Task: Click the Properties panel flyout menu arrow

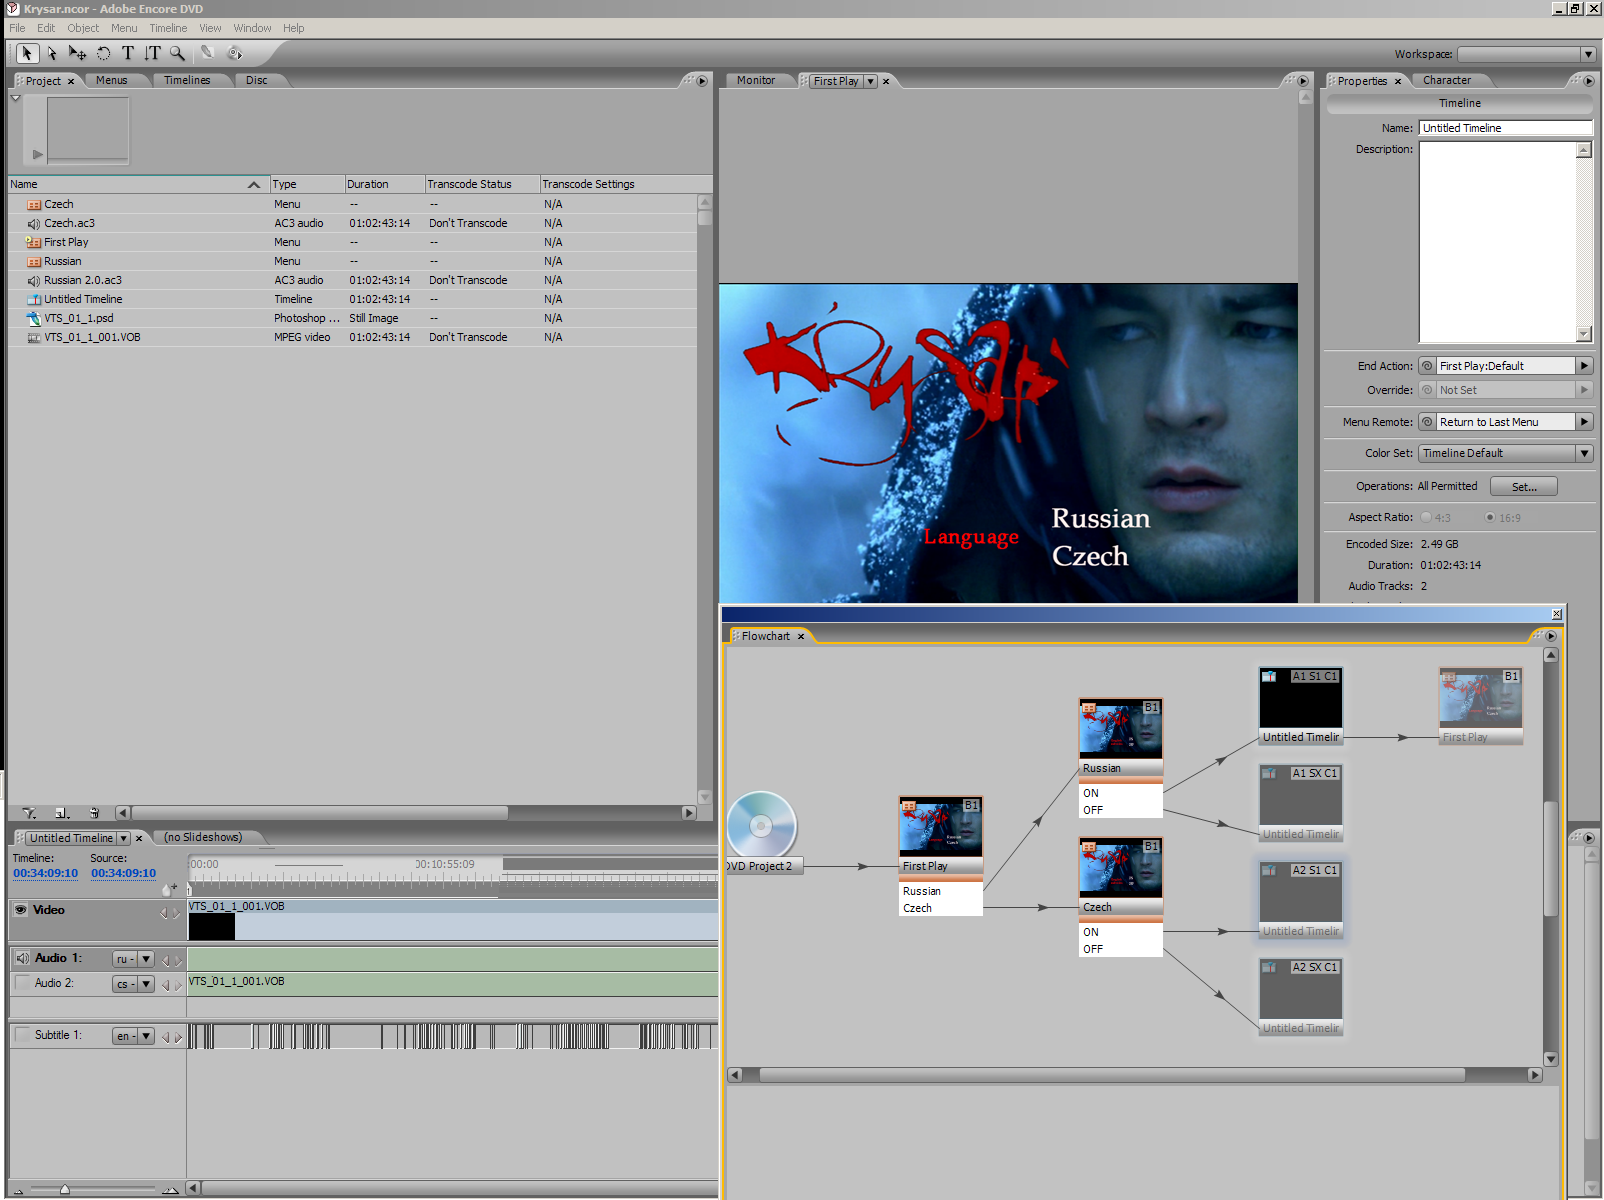Action: [1589, 80]
